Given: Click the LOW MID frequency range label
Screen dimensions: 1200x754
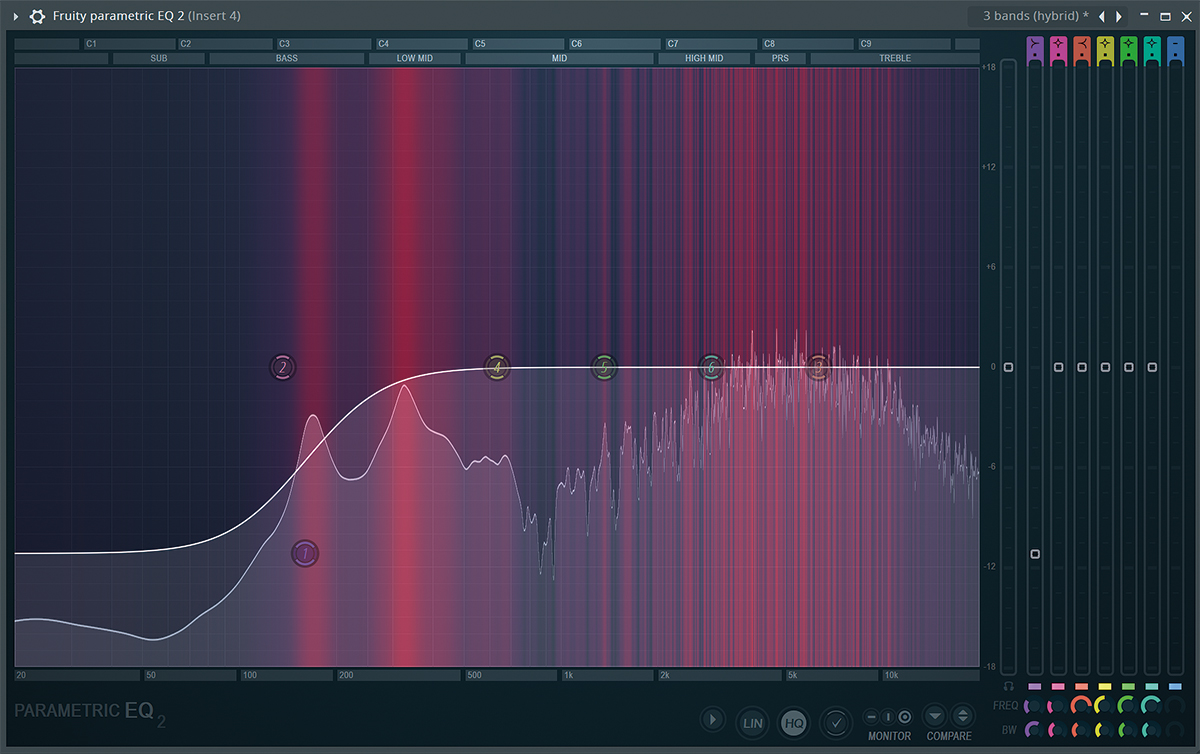Looking at the screenshot, I should pos(415,59).
